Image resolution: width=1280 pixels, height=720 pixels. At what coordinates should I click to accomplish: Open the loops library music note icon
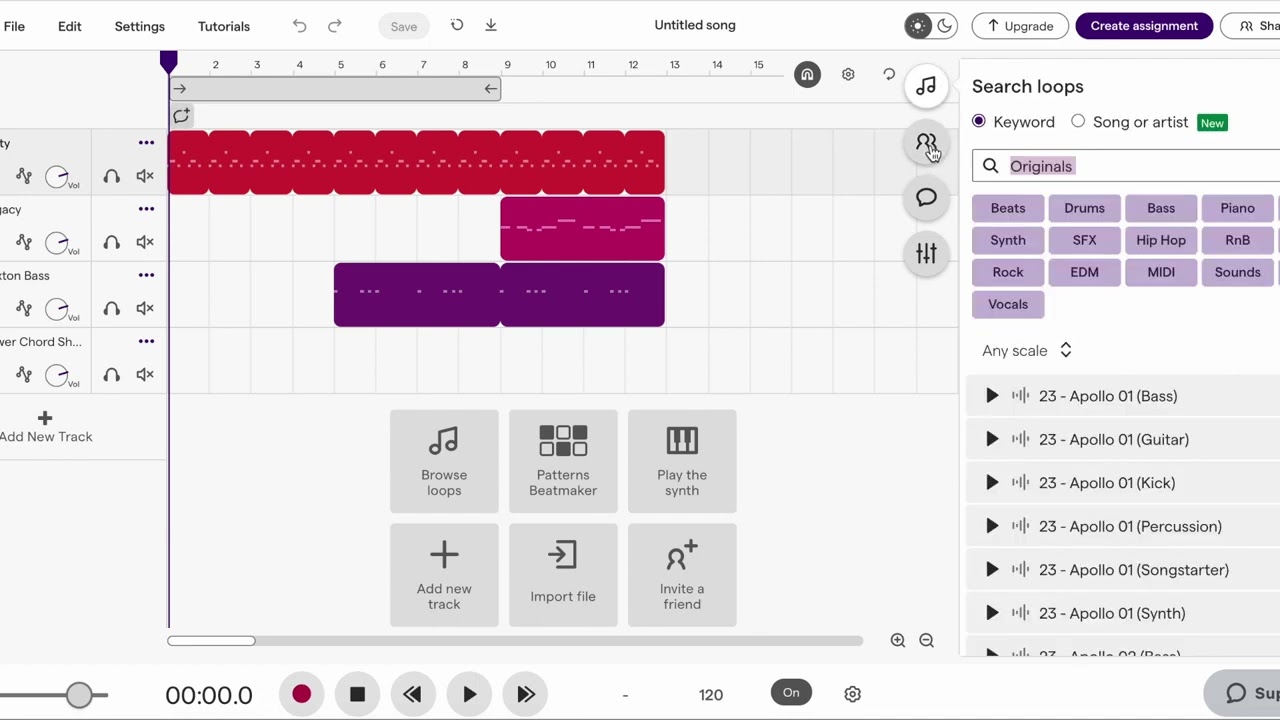pos(926,86)
